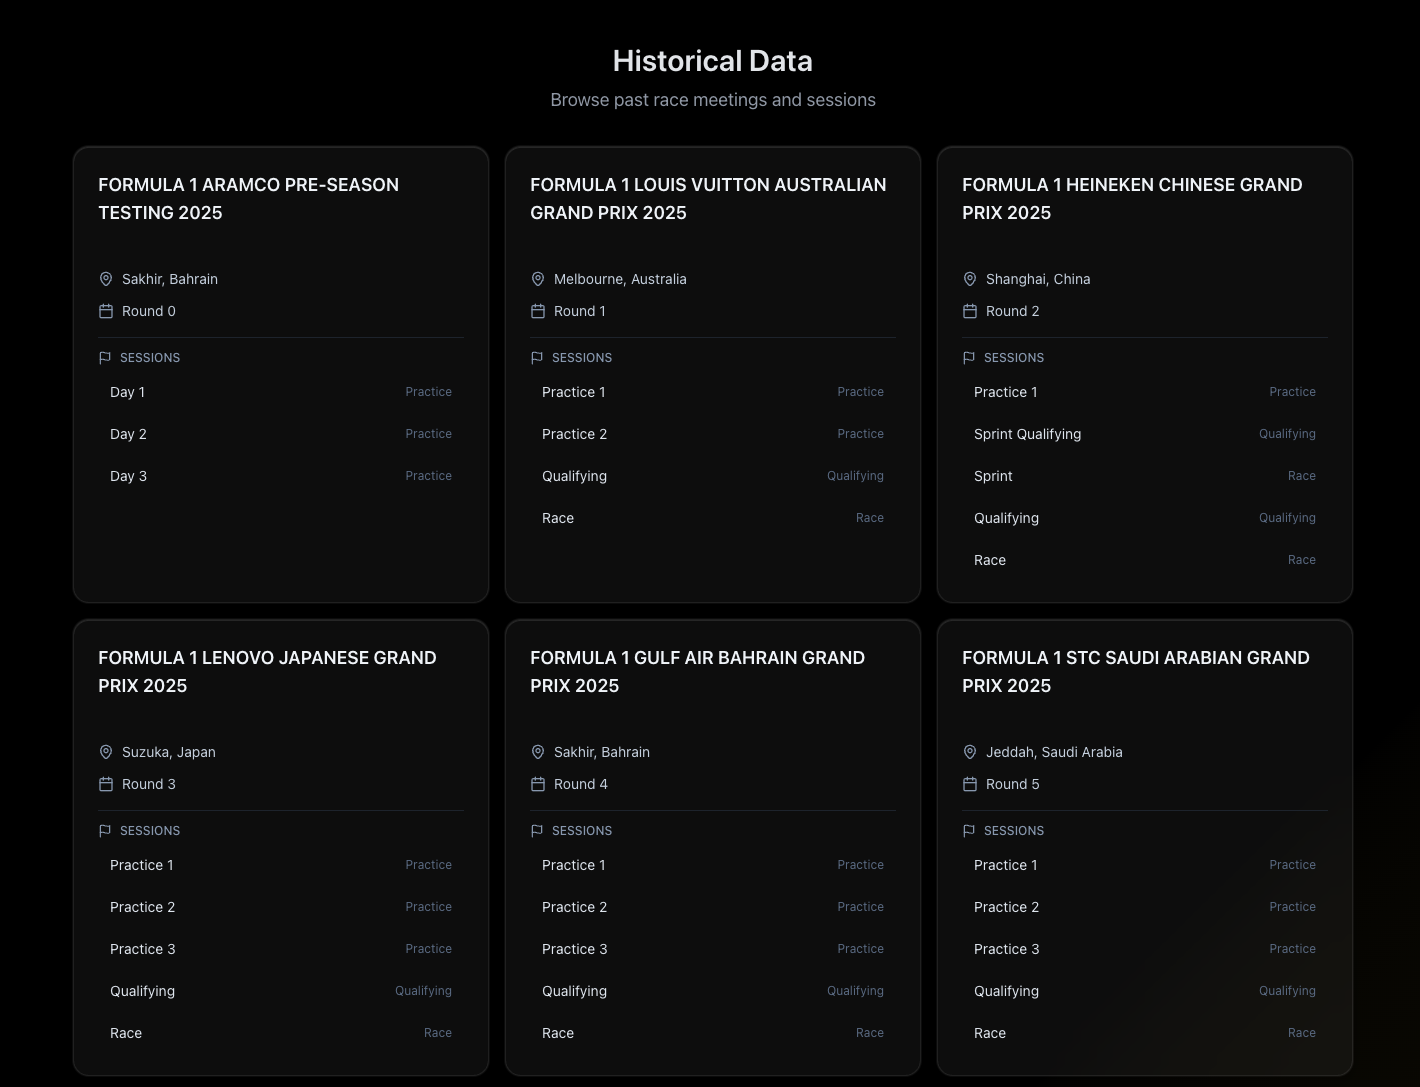The width and height of the screenshot is (1420, 1087).
Task: Click the location pin icon beside Shanghai, China
Action: [970, 279]
